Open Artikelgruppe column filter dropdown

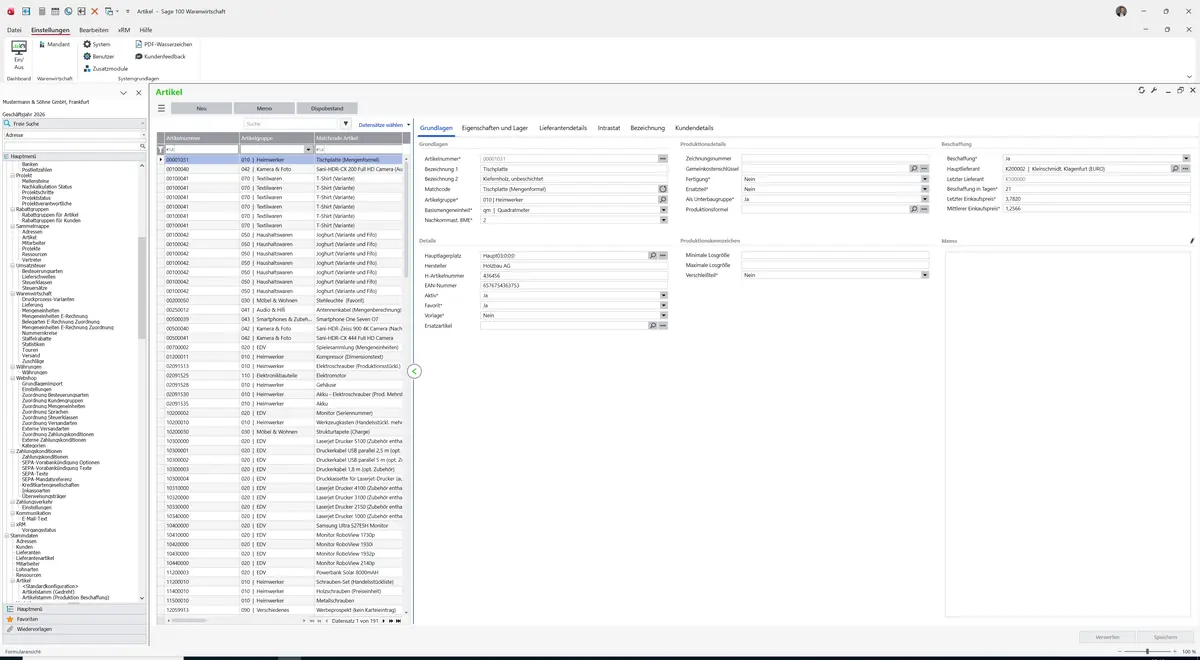click(308, 149)
